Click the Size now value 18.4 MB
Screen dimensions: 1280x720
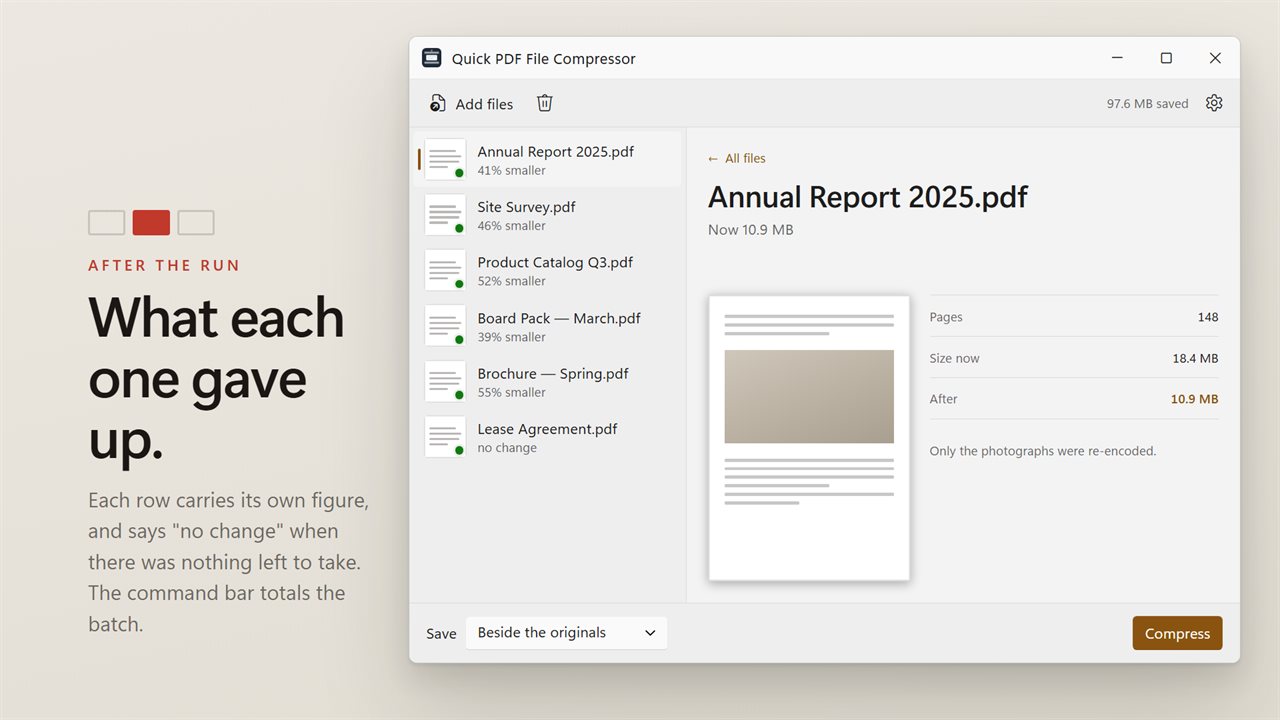[1195, 358]
